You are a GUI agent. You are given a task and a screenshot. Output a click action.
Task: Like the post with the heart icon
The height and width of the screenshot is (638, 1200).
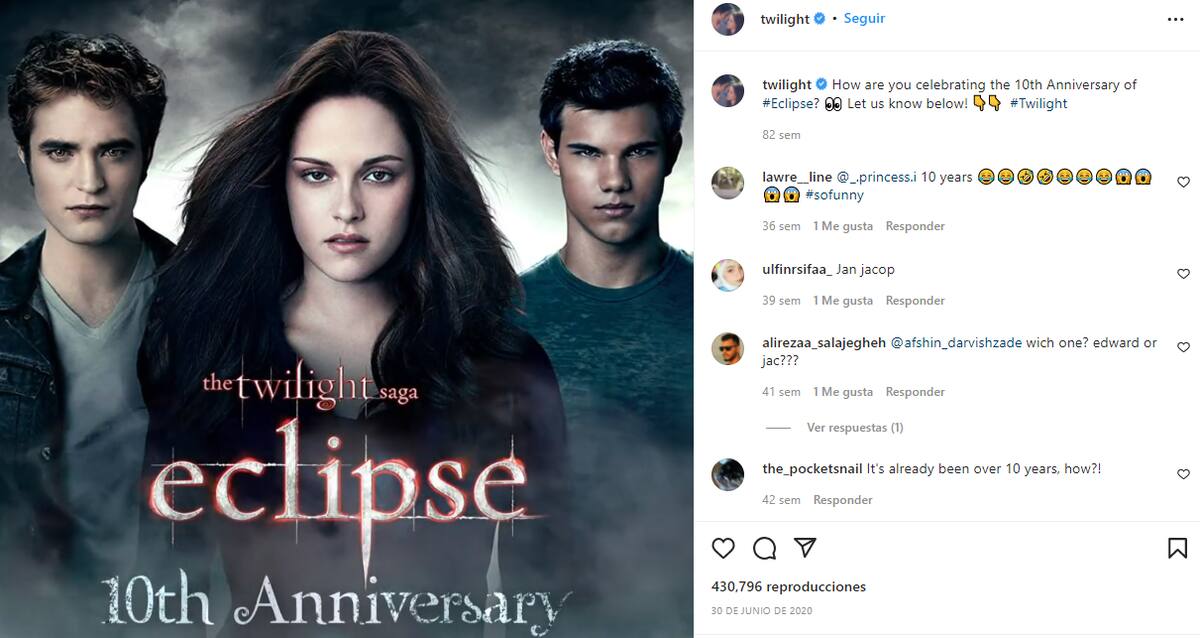[x=723, y=548]
